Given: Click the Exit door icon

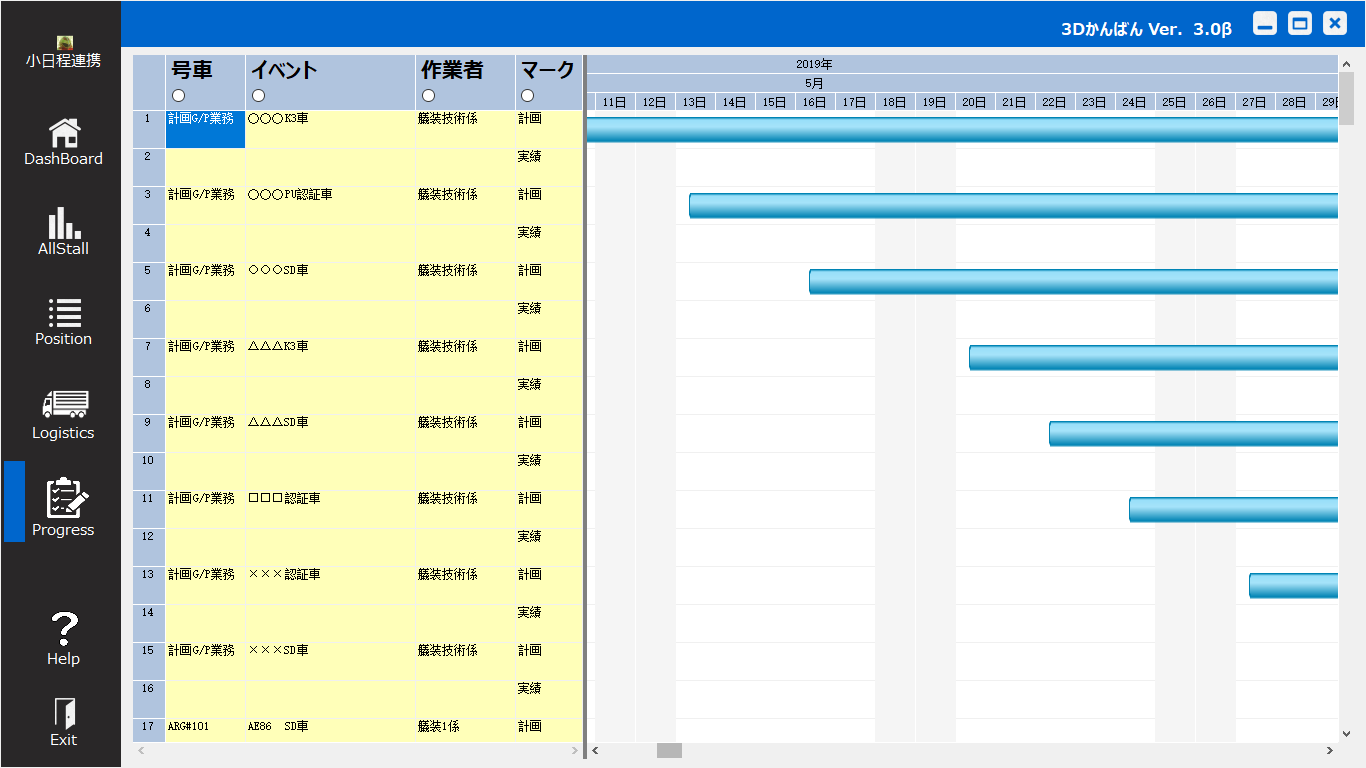Looking at the screenshot, I should point(64,714).
